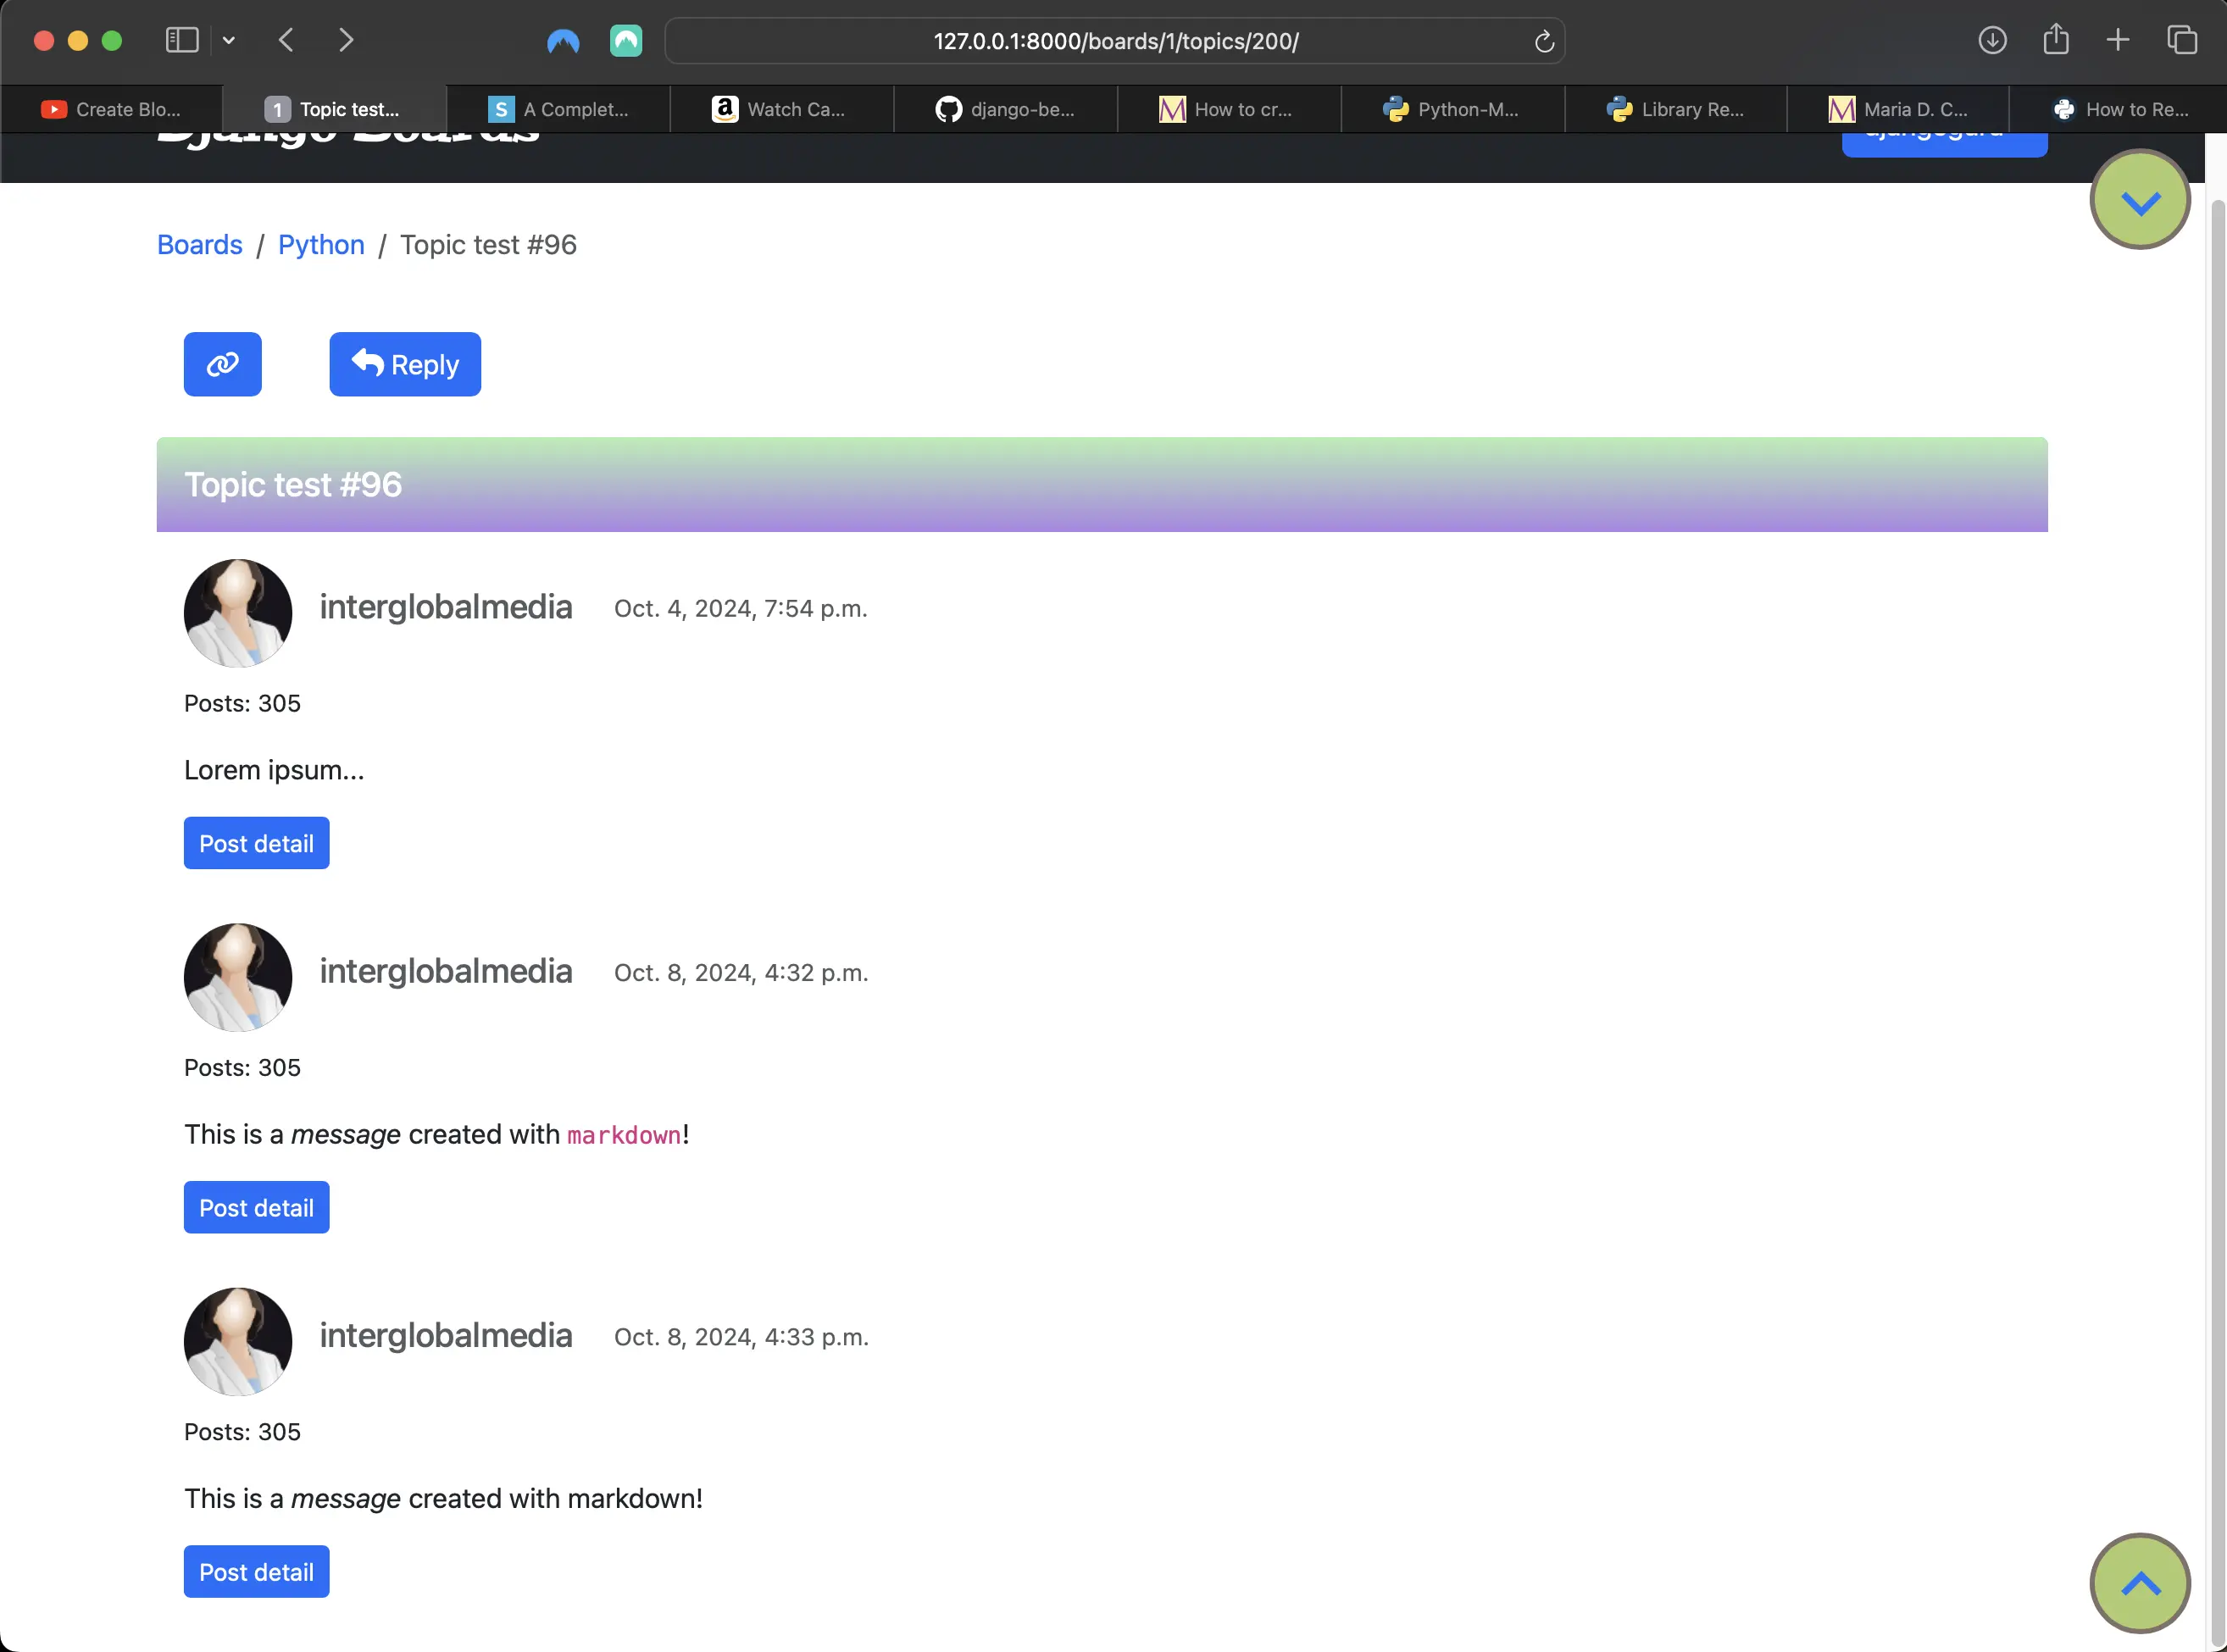The height and width of the screenshot is (1652, 2227).
Task: Switch to the Python-M... tab
Action: [x=1452, y=109]
